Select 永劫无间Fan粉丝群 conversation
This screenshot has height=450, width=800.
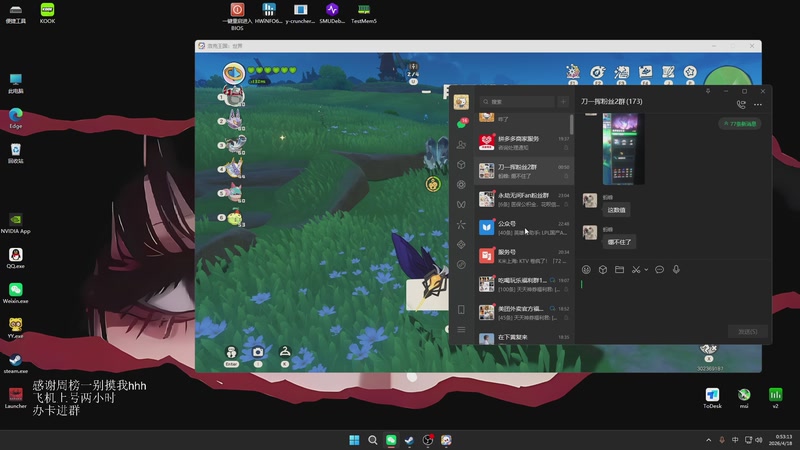click(x=524, y=199)
